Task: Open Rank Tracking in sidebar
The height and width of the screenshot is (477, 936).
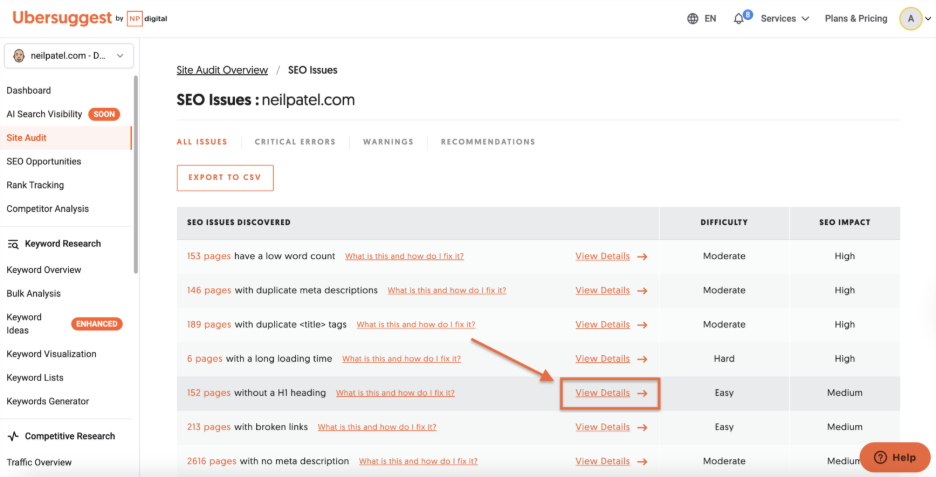Action: [x=35, y=185]
